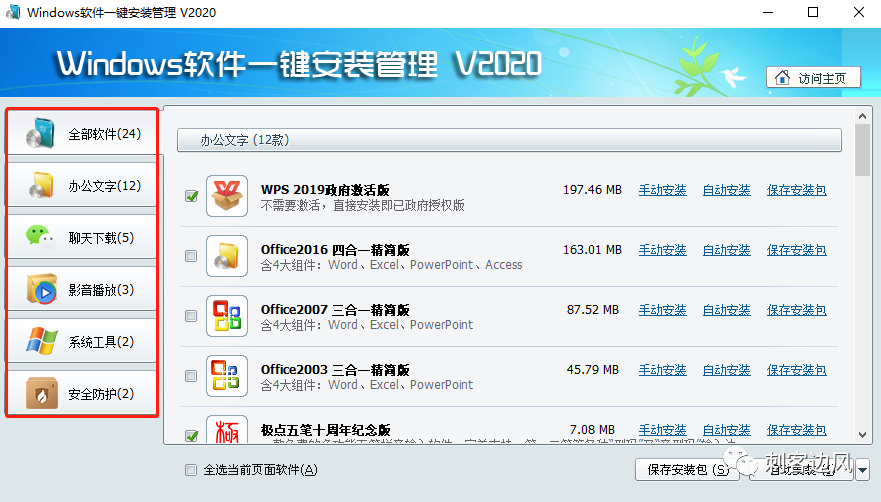Click 手动安装 for 极点五笔
881x502 pixels.
662,430
